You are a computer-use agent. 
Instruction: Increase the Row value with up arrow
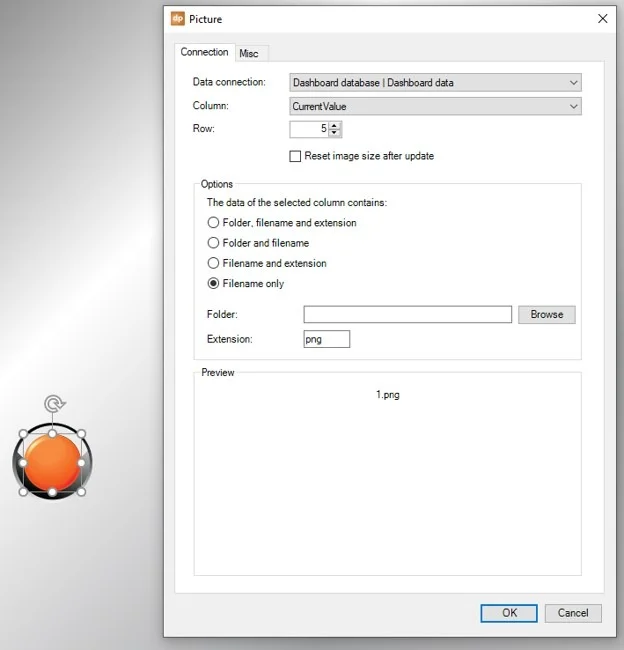[334, 125]
